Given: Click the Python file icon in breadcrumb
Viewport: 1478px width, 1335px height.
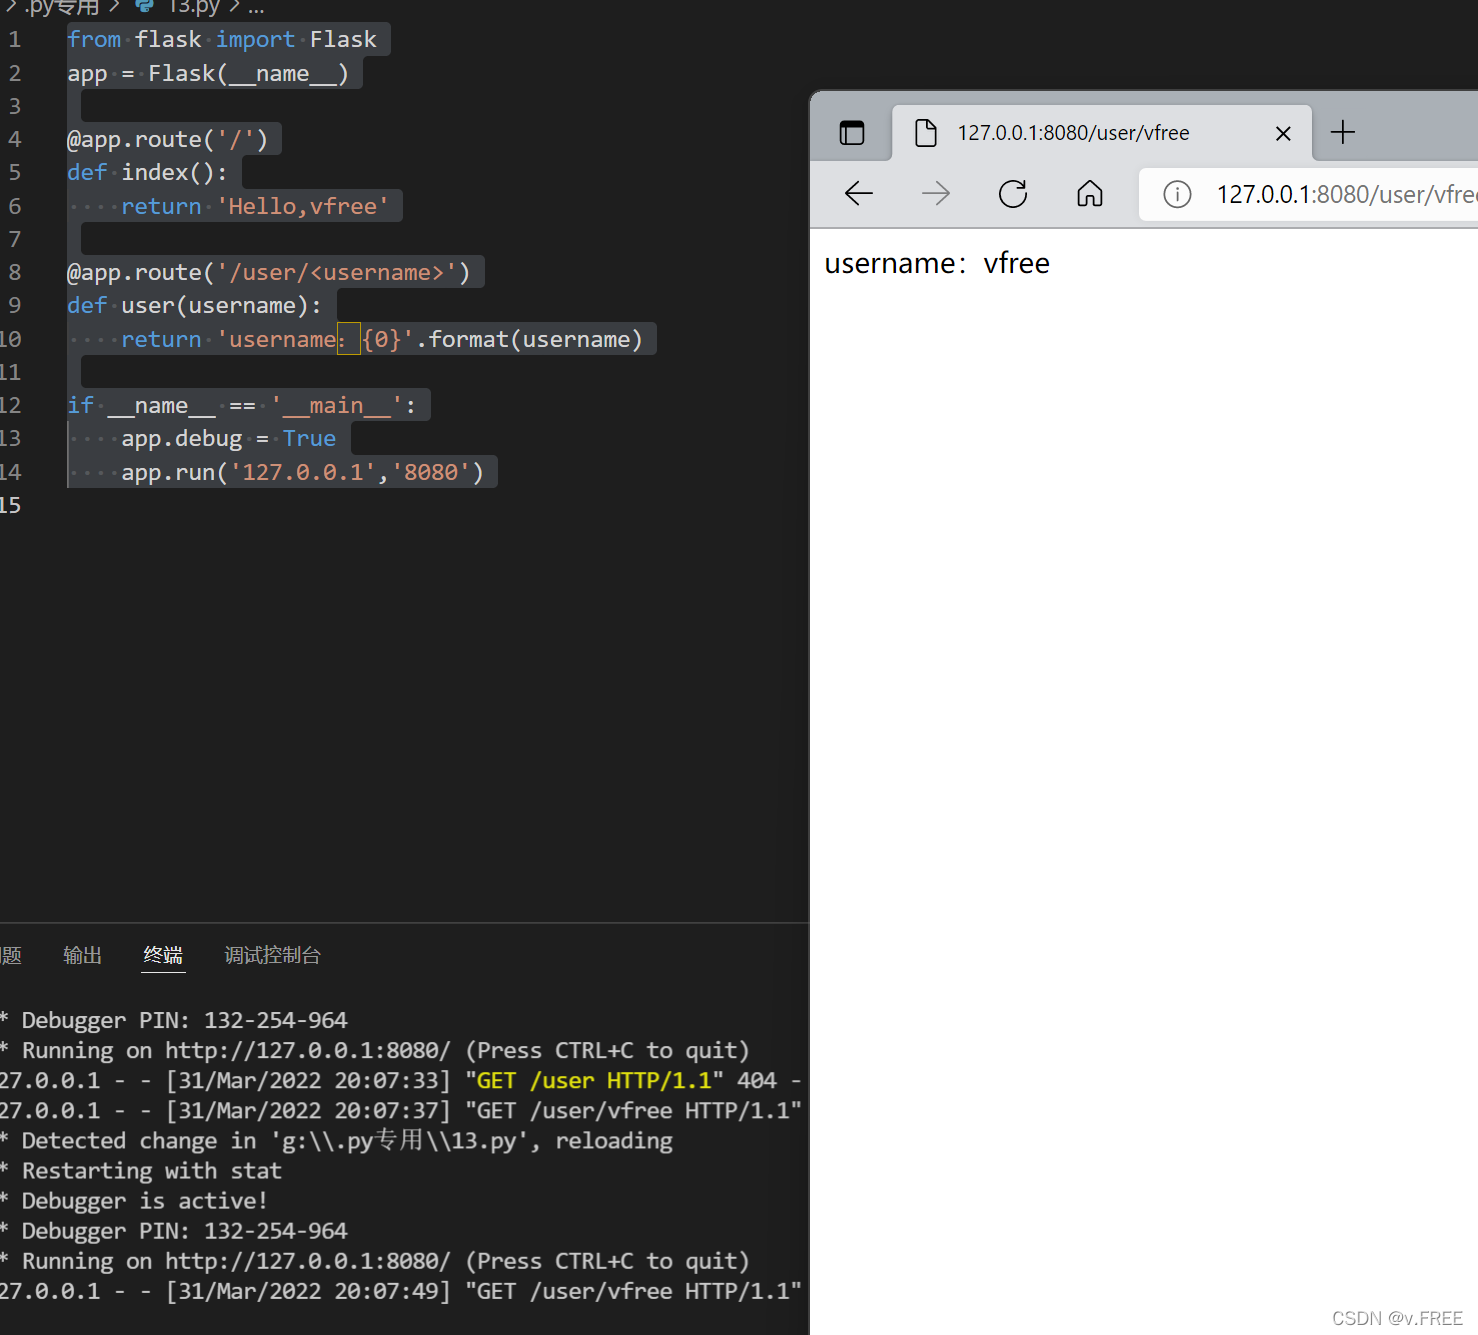Looking at the screenshot, I should (x=145, y=6).
